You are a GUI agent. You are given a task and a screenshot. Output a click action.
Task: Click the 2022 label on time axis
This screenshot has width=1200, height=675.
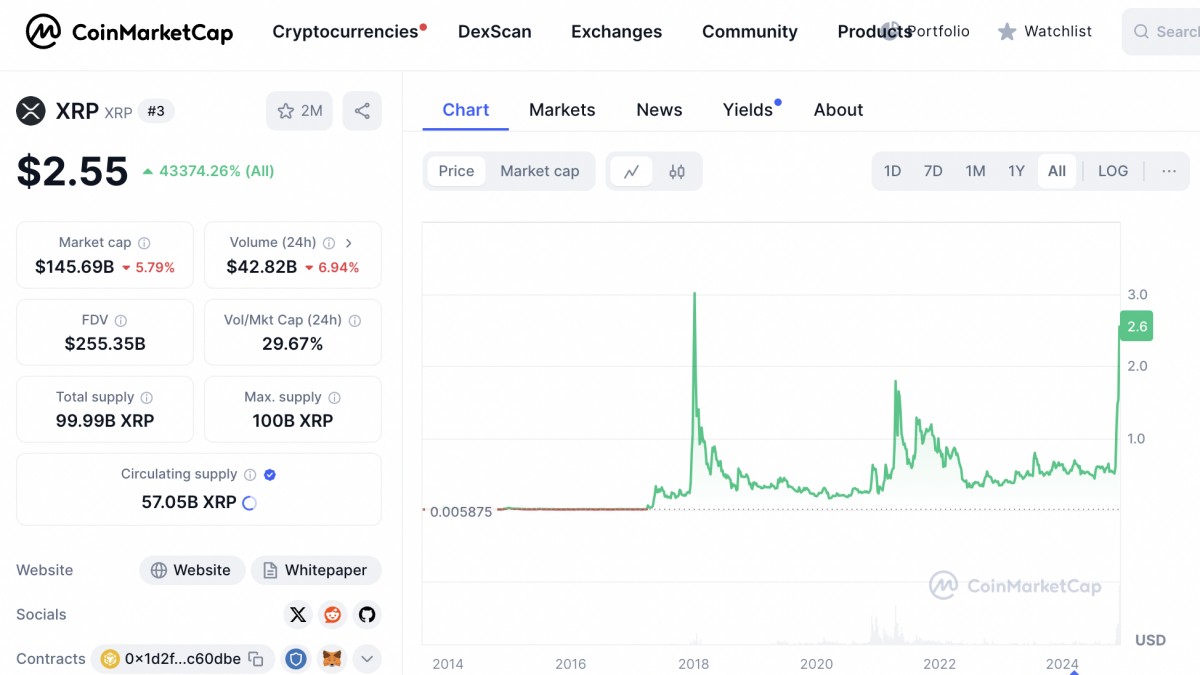tap(940, 664)
